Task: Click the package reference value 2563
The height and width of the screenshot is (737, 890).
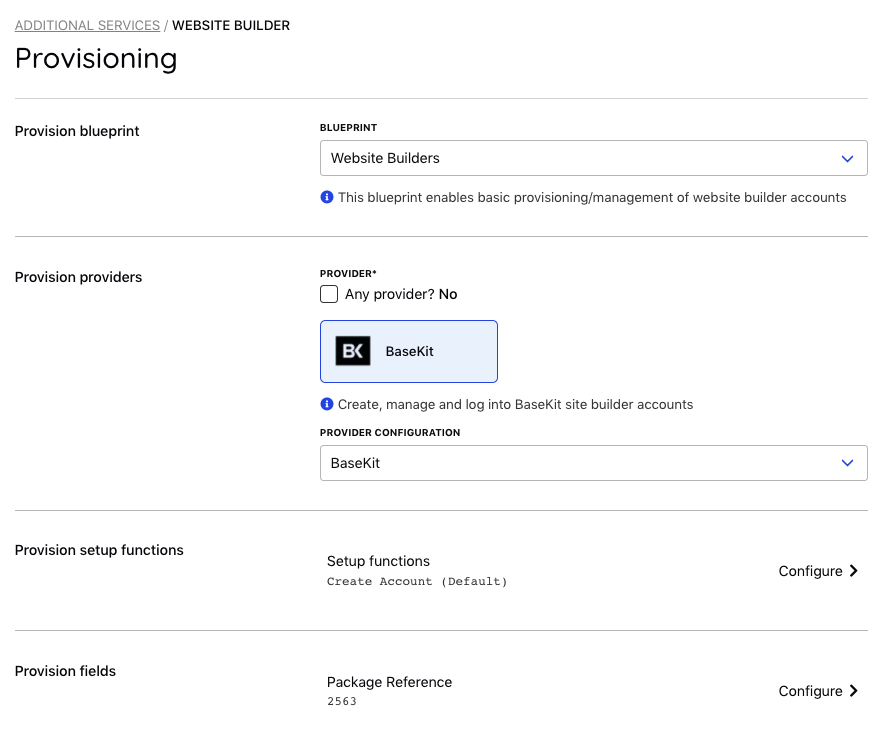Action: point(342,701)
